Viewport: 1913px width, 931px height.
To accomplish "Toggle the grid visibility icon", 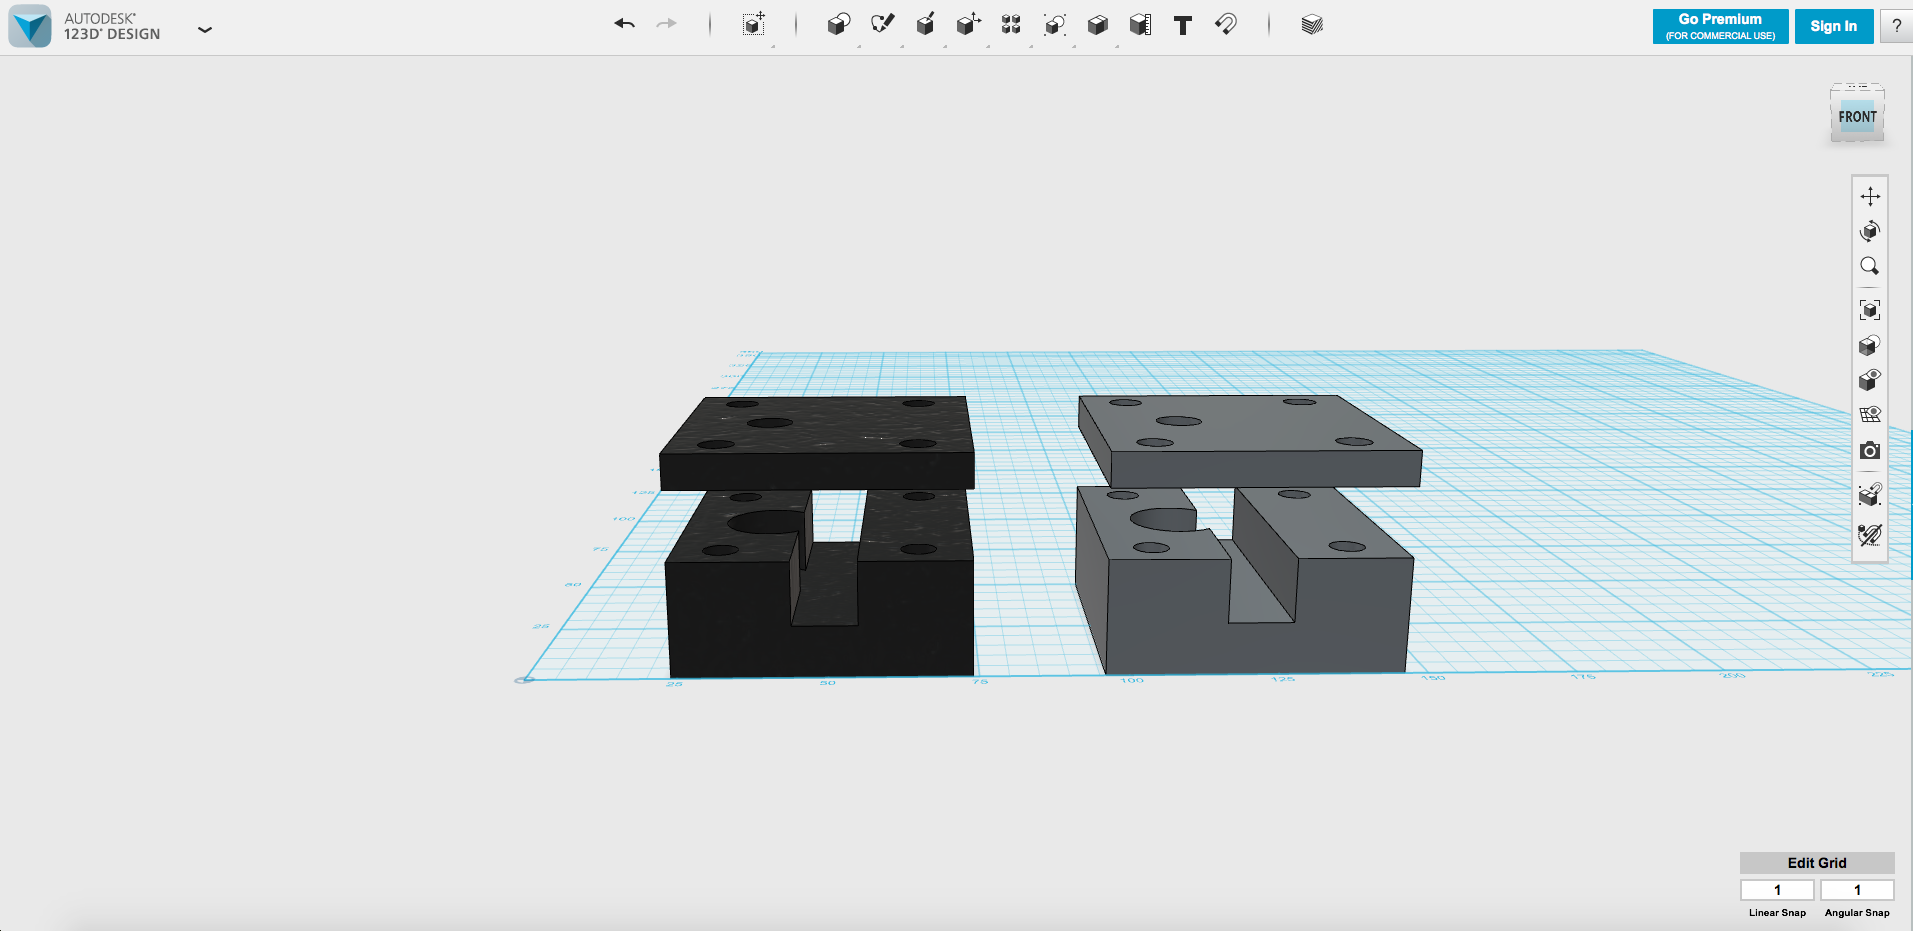I will pyautogui.click(x=1870, y=415).
